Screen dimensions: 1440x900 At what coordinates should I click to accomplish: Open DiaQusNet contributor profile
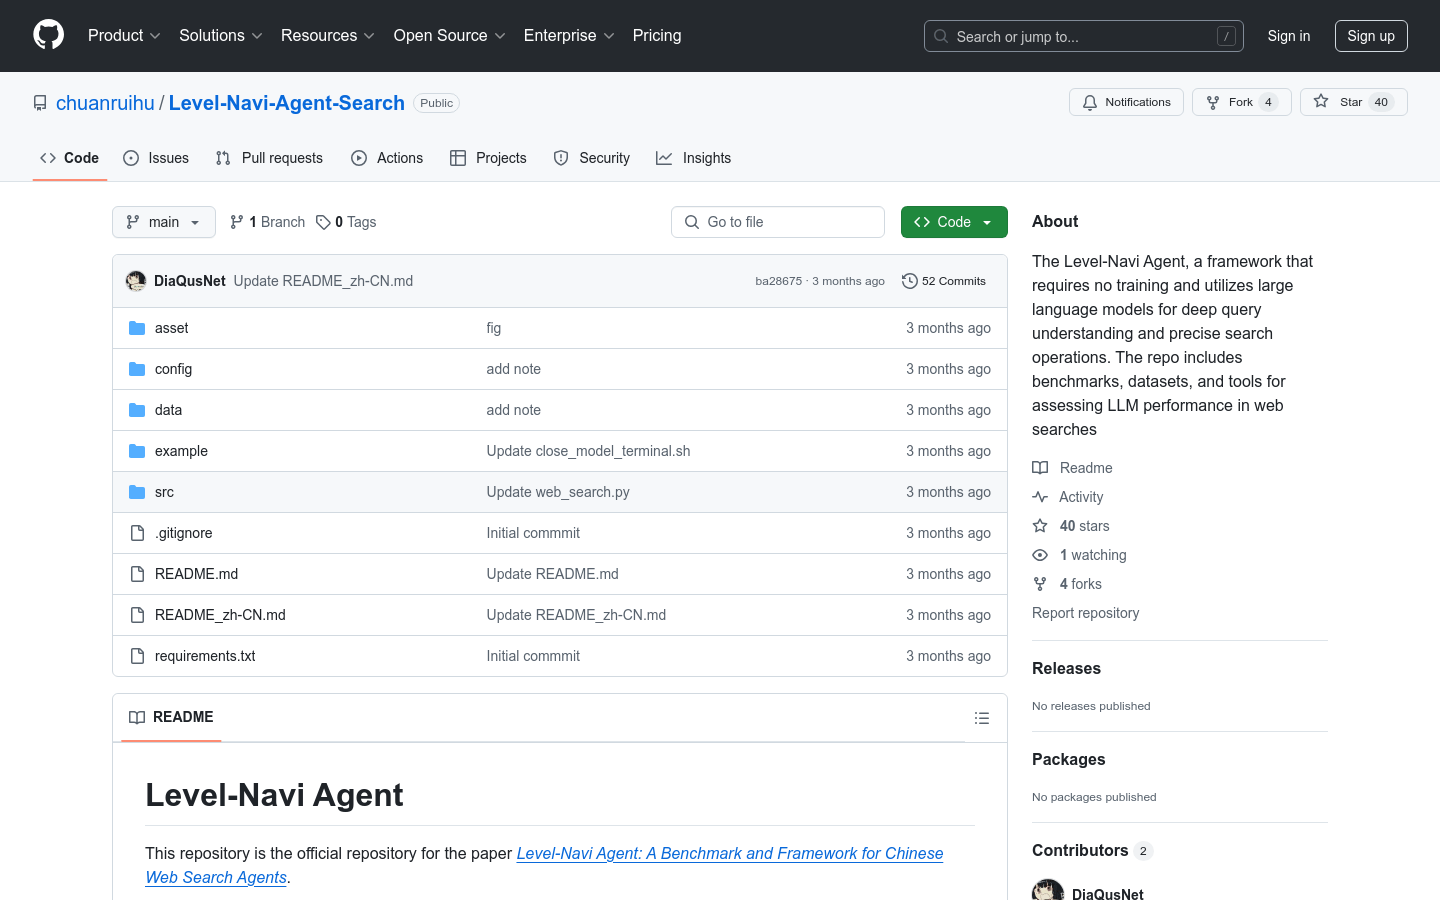pos(1108,894)
